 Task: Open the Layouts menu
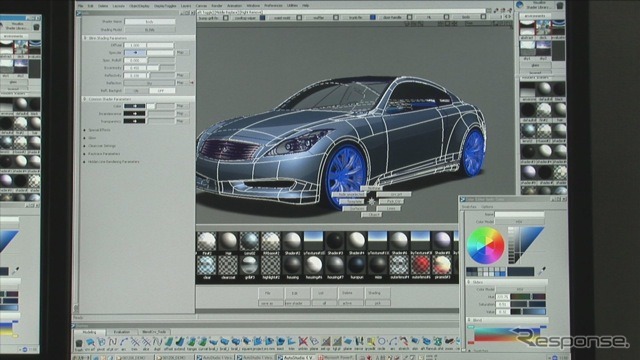[x=118, y=6]
